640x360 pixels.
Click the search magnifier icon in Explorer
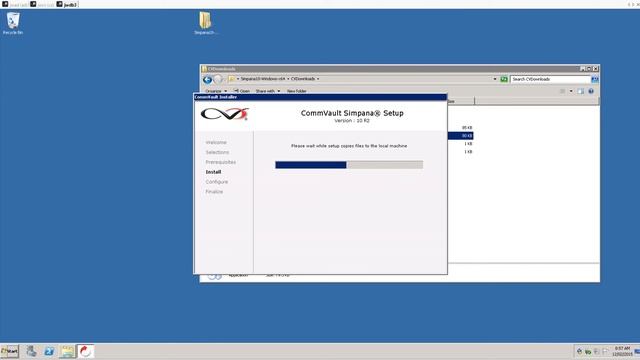(x=595, y=79)
